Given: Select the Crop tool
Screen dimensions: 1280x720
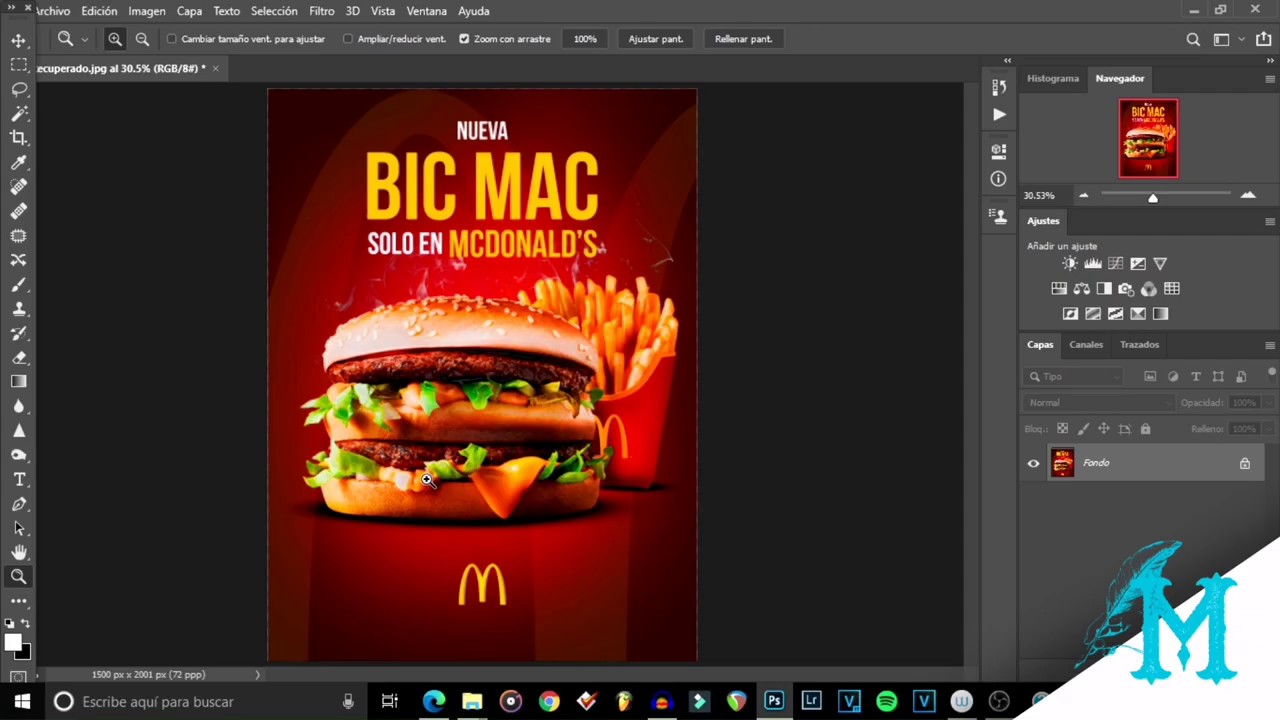Looking at the screenshot, I should point(19,138).
